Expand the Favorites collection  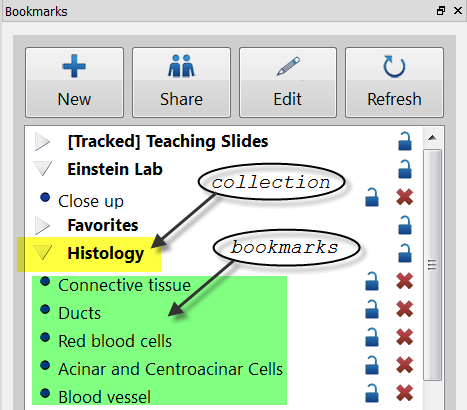tap(42, 226)
